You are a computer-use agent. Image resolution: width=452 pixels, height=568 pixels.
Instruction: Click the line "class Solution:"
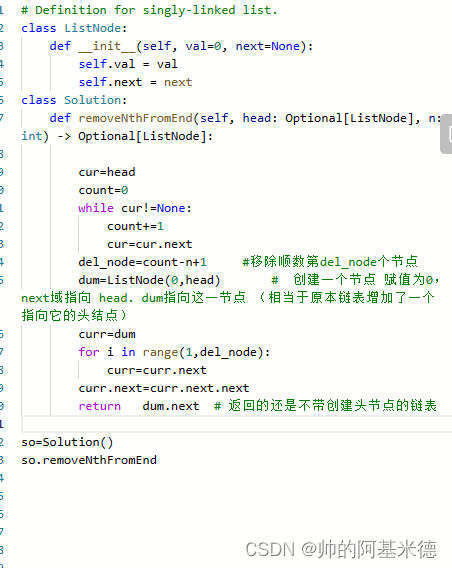[x=74, y=100]
